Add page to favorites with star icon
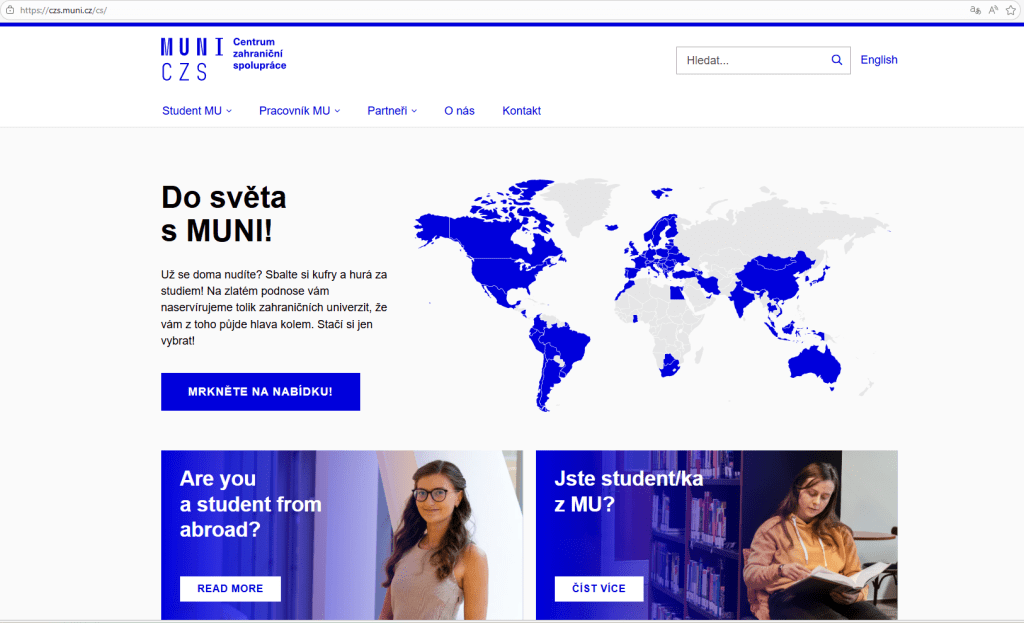The width and height of the screenshot is (1024, 623). [1011, 10]
